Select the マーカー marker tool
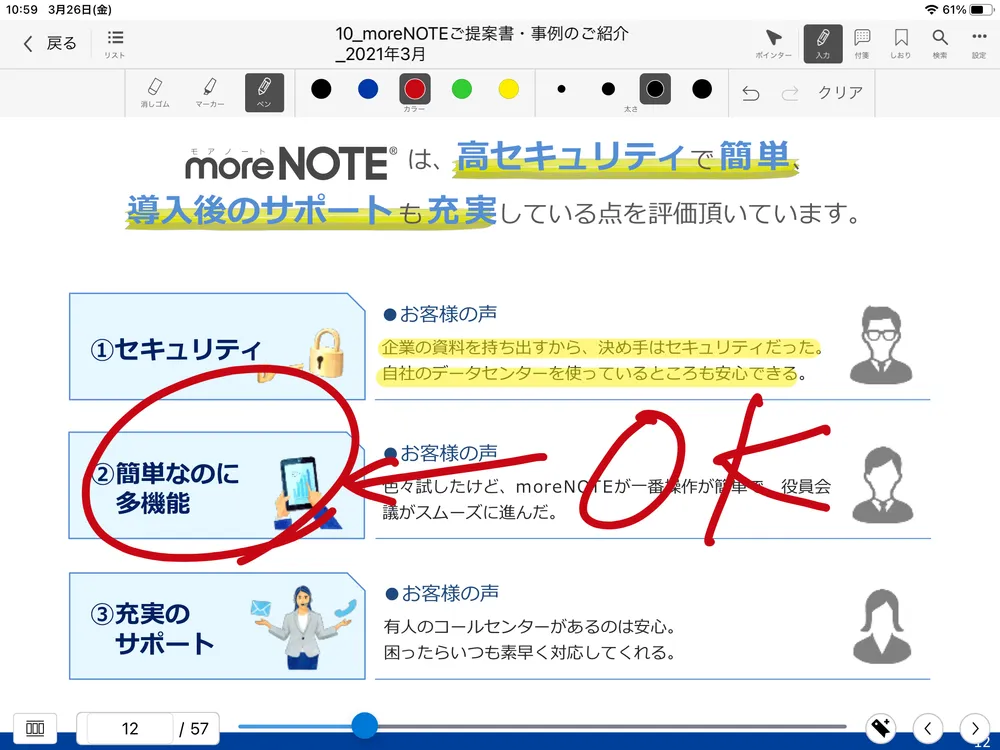This screenshot has height=750, width=1000. [x=210, y=92]
